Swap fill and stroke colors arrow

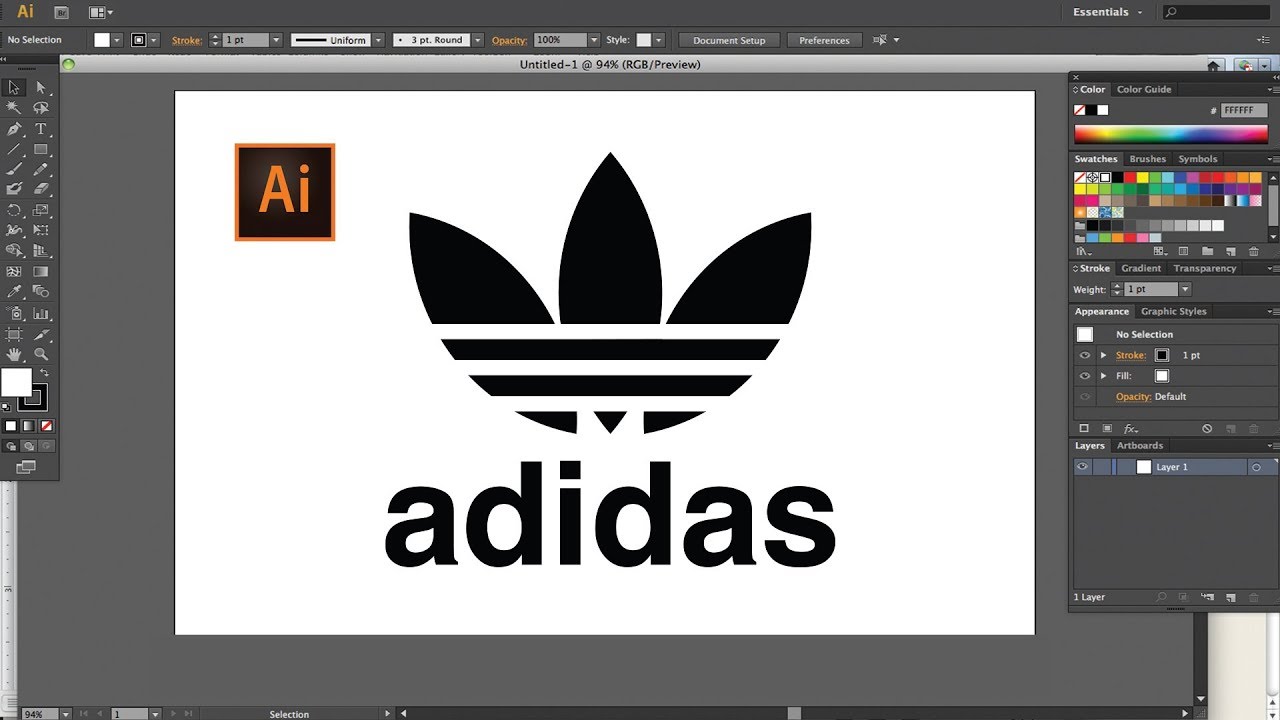coord(44,373)
